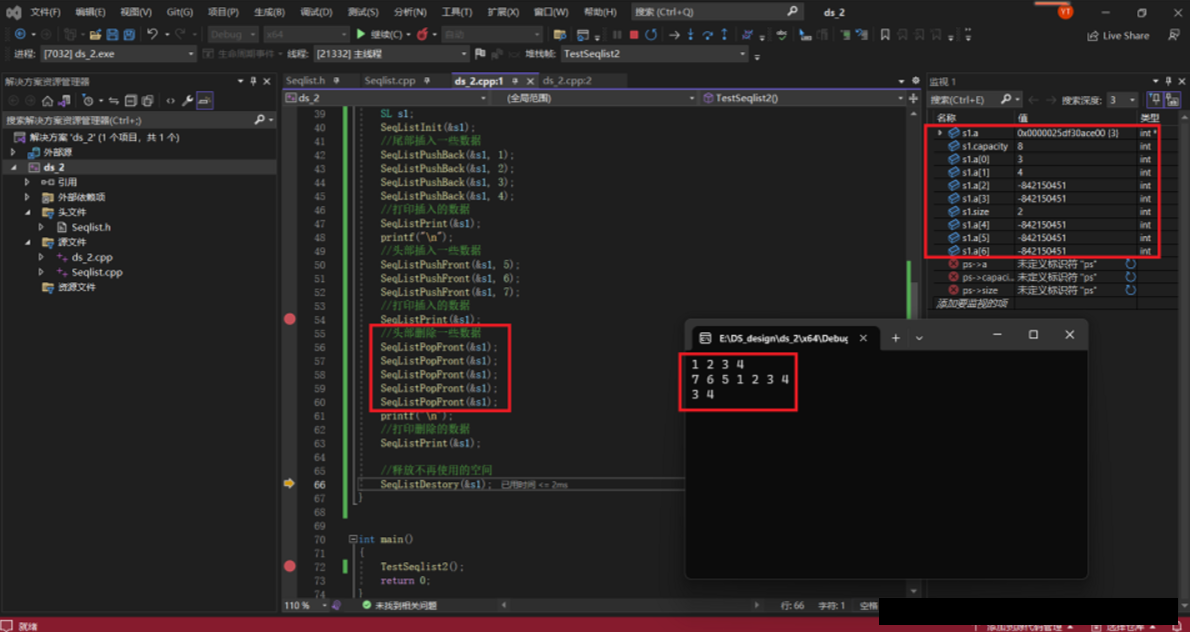Open the 工具(T) menu
The height and width of the screenshot is (632, 1190).
tap(457, 12)
